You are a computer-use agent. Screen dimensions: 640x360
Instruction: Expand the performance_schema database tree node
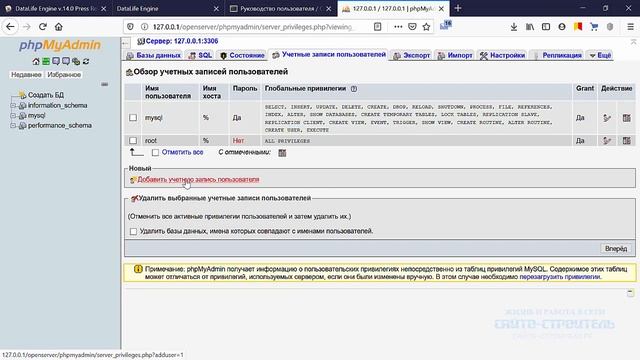pos(13,125)
